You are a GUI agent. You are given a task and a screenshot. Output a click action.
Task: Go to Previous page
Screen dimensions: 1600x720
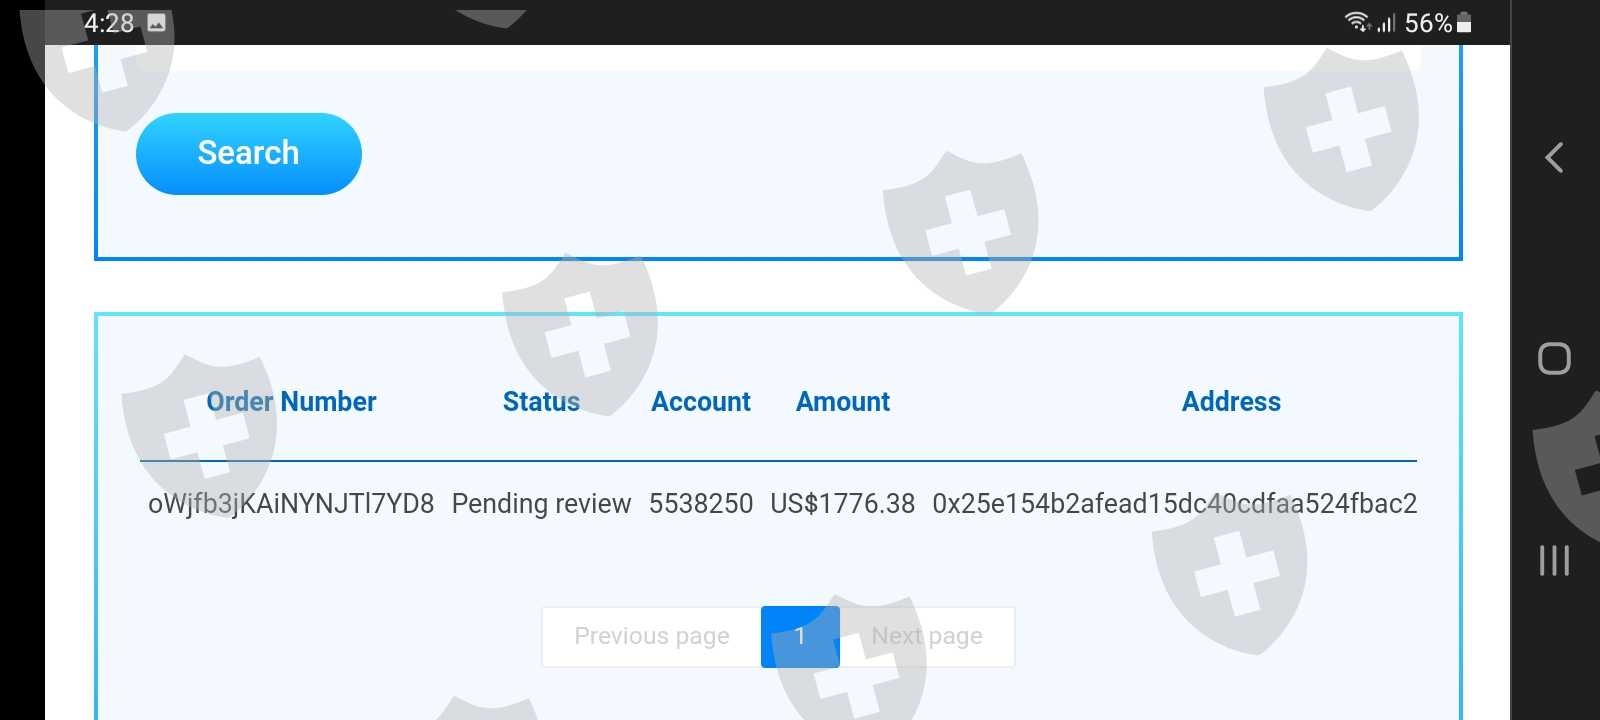point(652,636)
